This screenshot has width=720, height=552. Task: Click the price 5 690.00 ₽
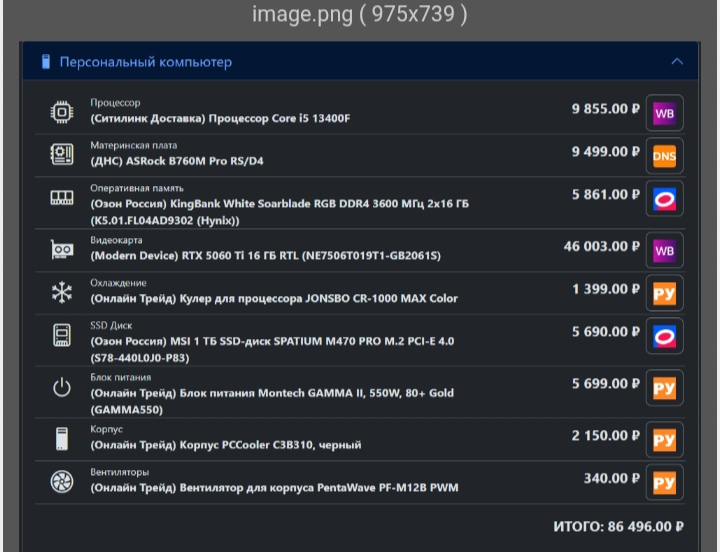(606, 332)
